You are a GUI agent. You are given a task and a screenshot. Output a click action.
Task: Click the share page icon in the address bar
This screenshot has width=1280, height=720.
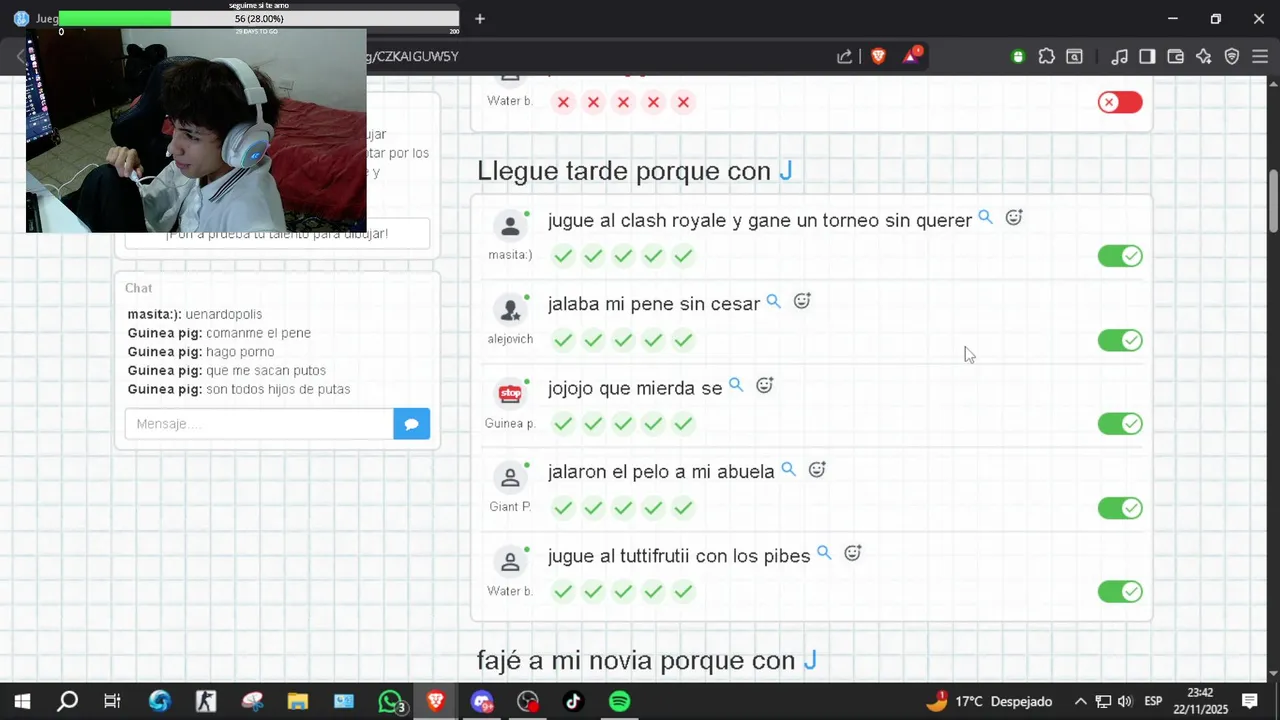pyautogui.click(x=845, y=56)
